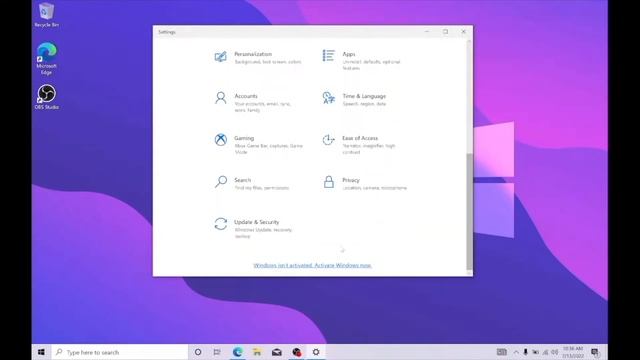Open the Ease of Access category label
Image resolution: width=640 pixels, height=360 pixels.
click(360, 138)
